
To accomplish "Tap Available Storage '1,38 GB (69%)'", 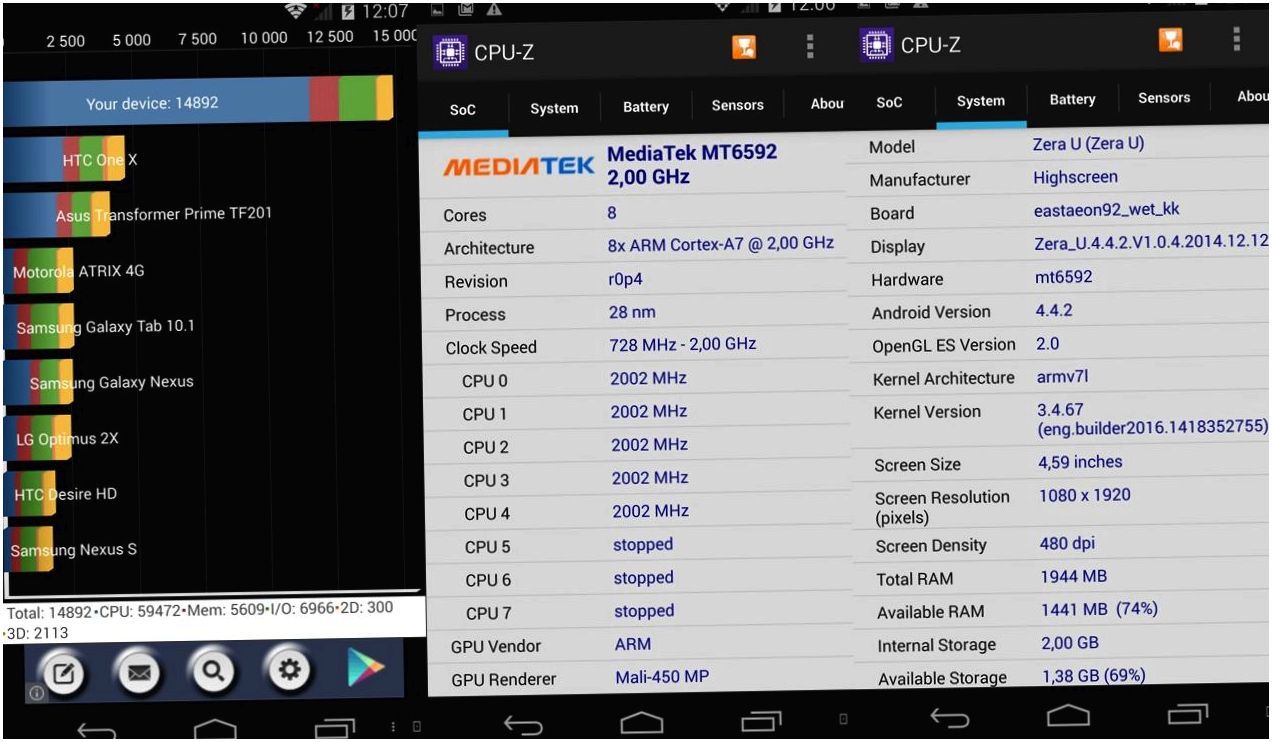I will click(1094, 676).
